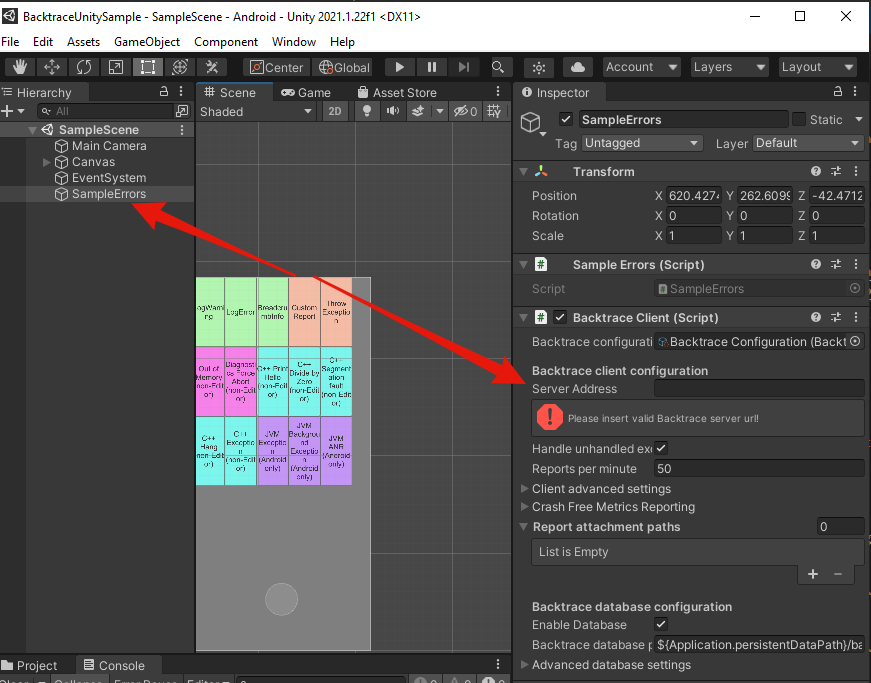The image size is (871, 683).
Task: Select the Move tool
Action: point(52,67)
